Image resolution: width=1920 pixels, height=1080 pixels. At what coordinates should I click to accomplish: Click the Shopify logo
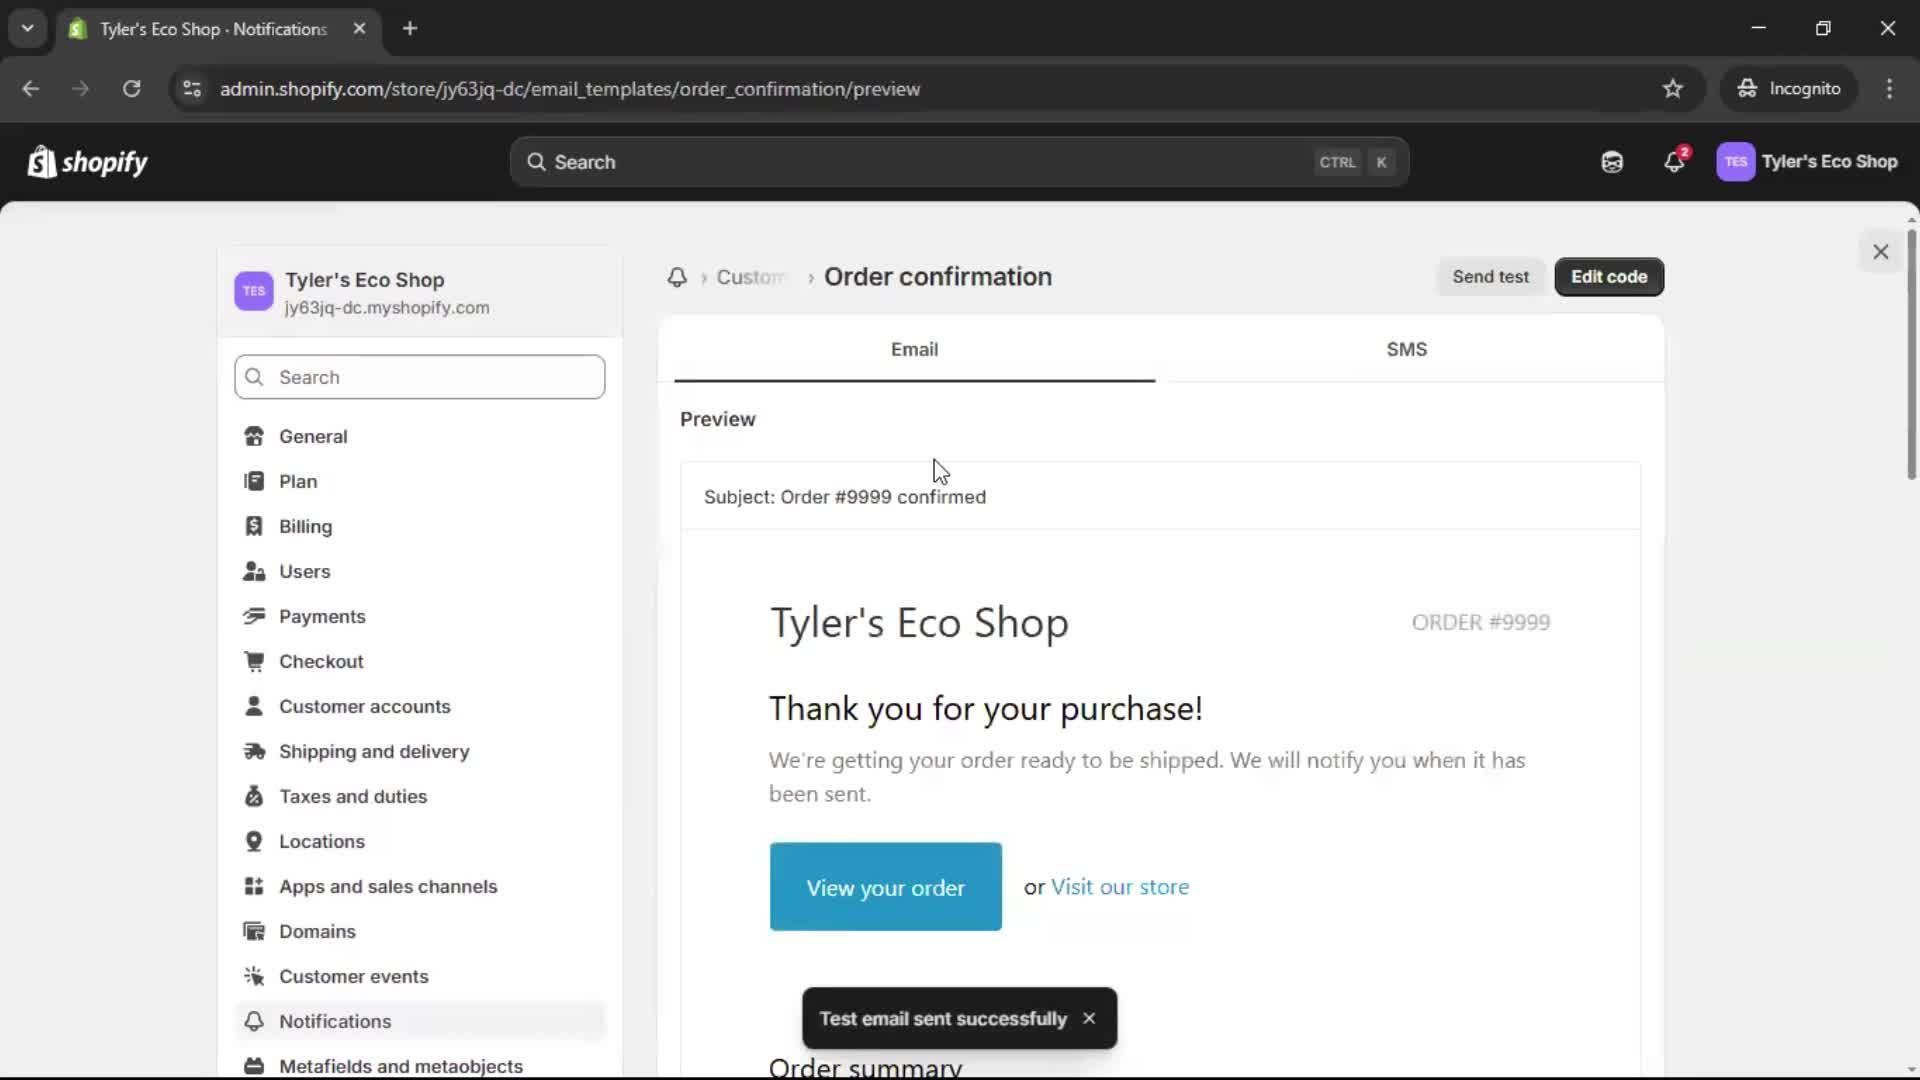coord(88,162)
